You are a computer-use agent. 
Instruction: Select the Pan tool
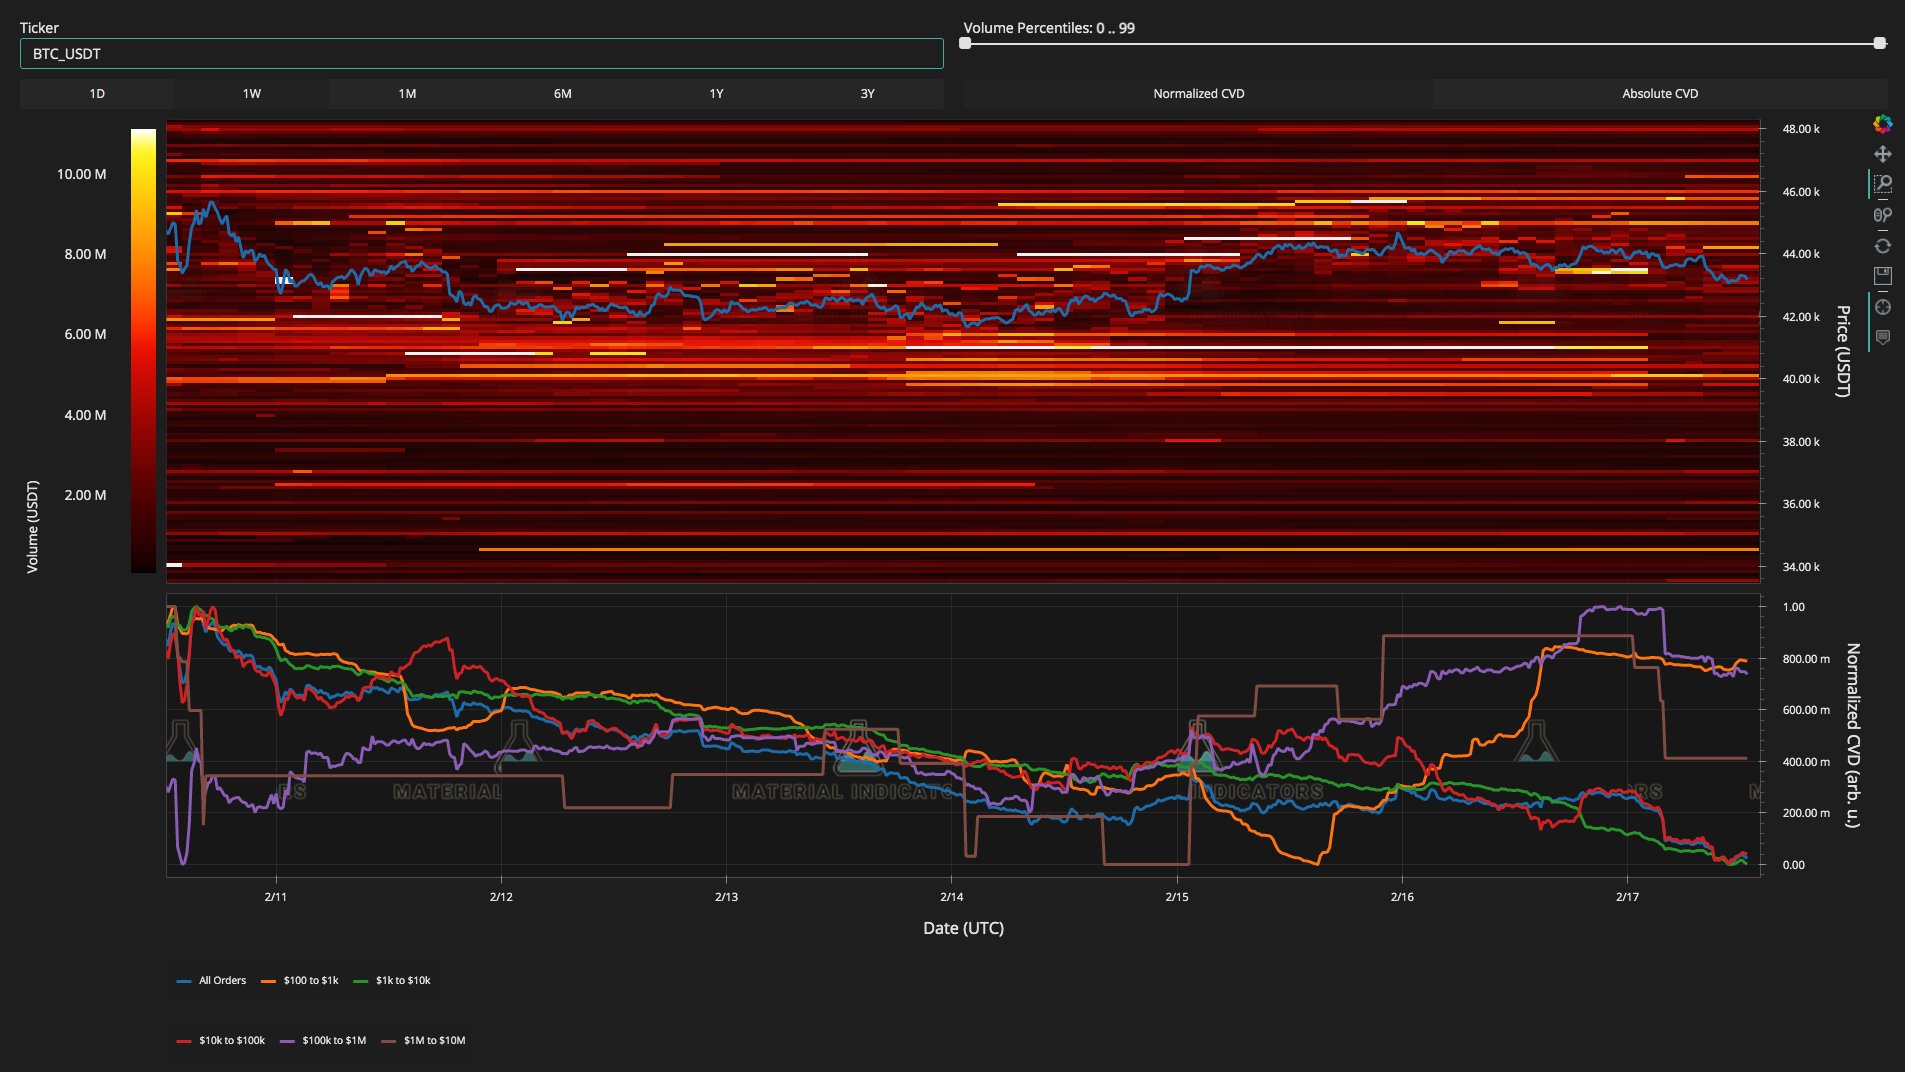[x=1882, y=154]
